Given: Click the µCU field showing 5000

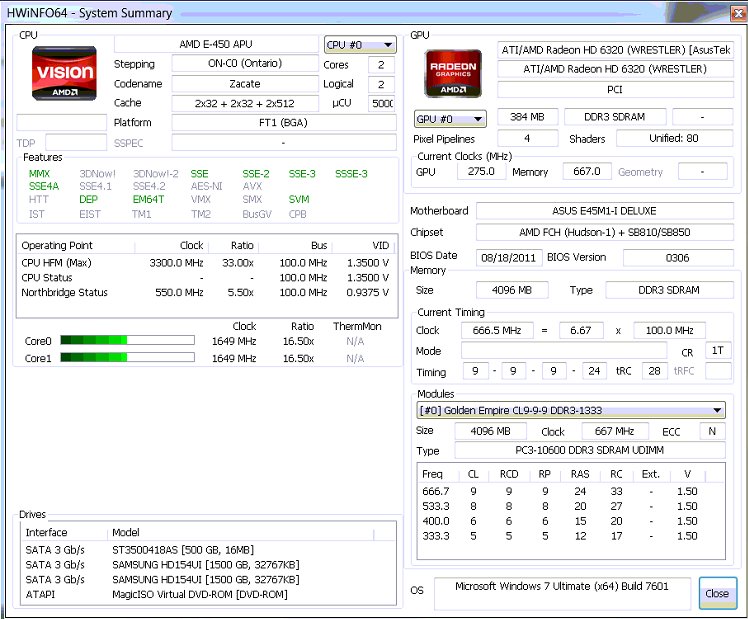Looking at the screenshot, I should (x=381, y=103).
